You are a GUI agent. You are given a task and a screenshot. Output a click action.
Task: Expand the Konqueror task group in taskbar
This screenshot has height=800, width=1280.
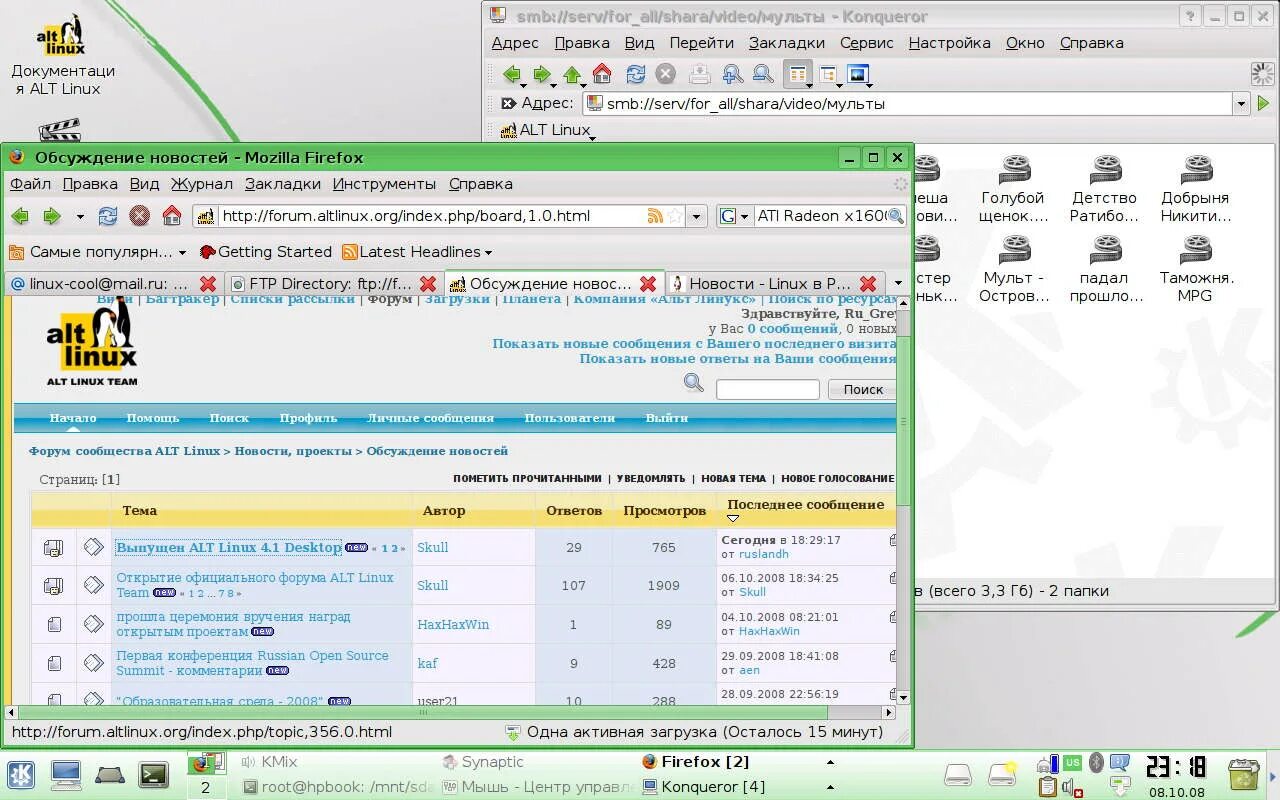(830, 787)
